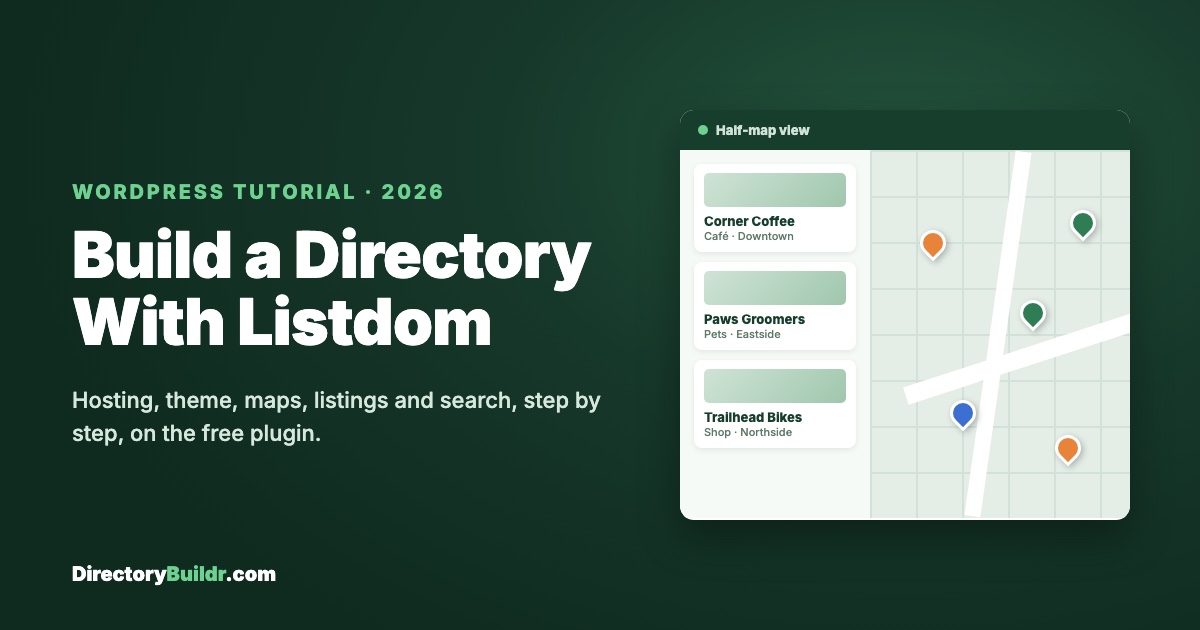The height and width of the screenshot is (630, 1200).
Task: Click the green pin in the map's upper corner
Action: [x=1083, y=224]
